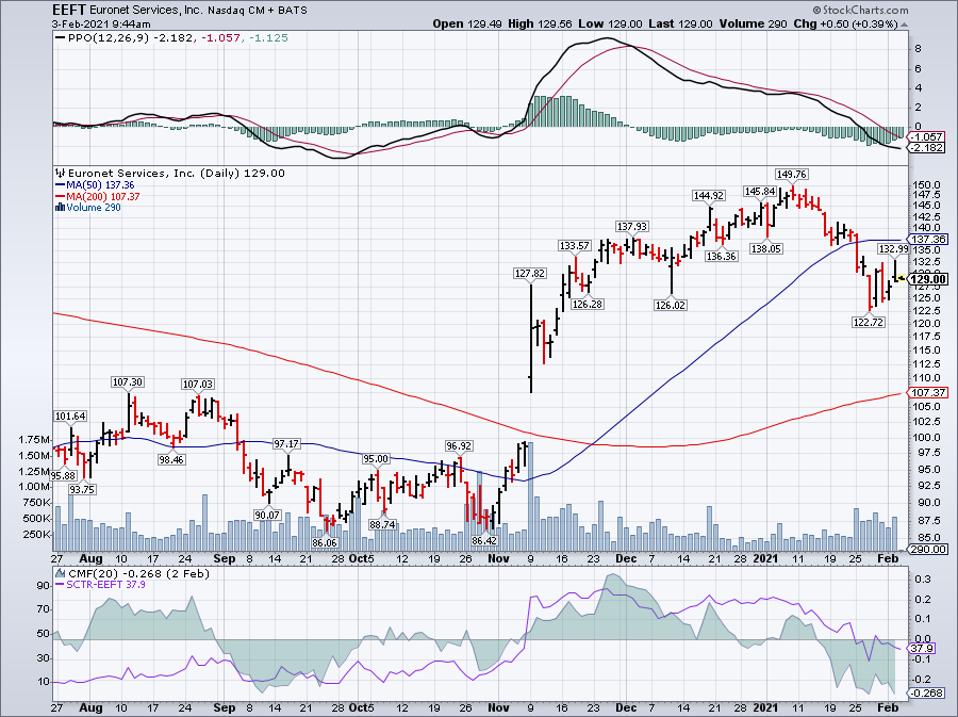
Task: Click the blue MA(50) legend line swatch
Action: (x=60, y=185)
